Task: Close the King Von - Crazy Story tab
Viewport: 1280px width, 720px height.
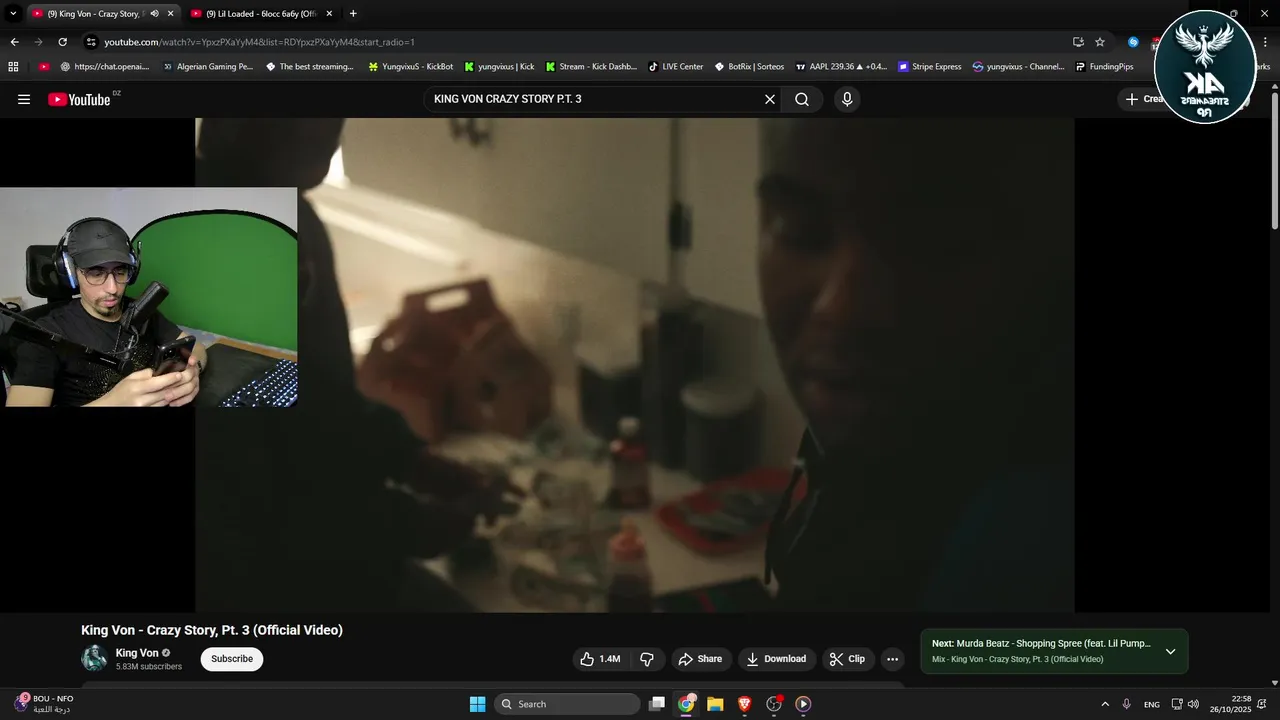Action: 170,14
